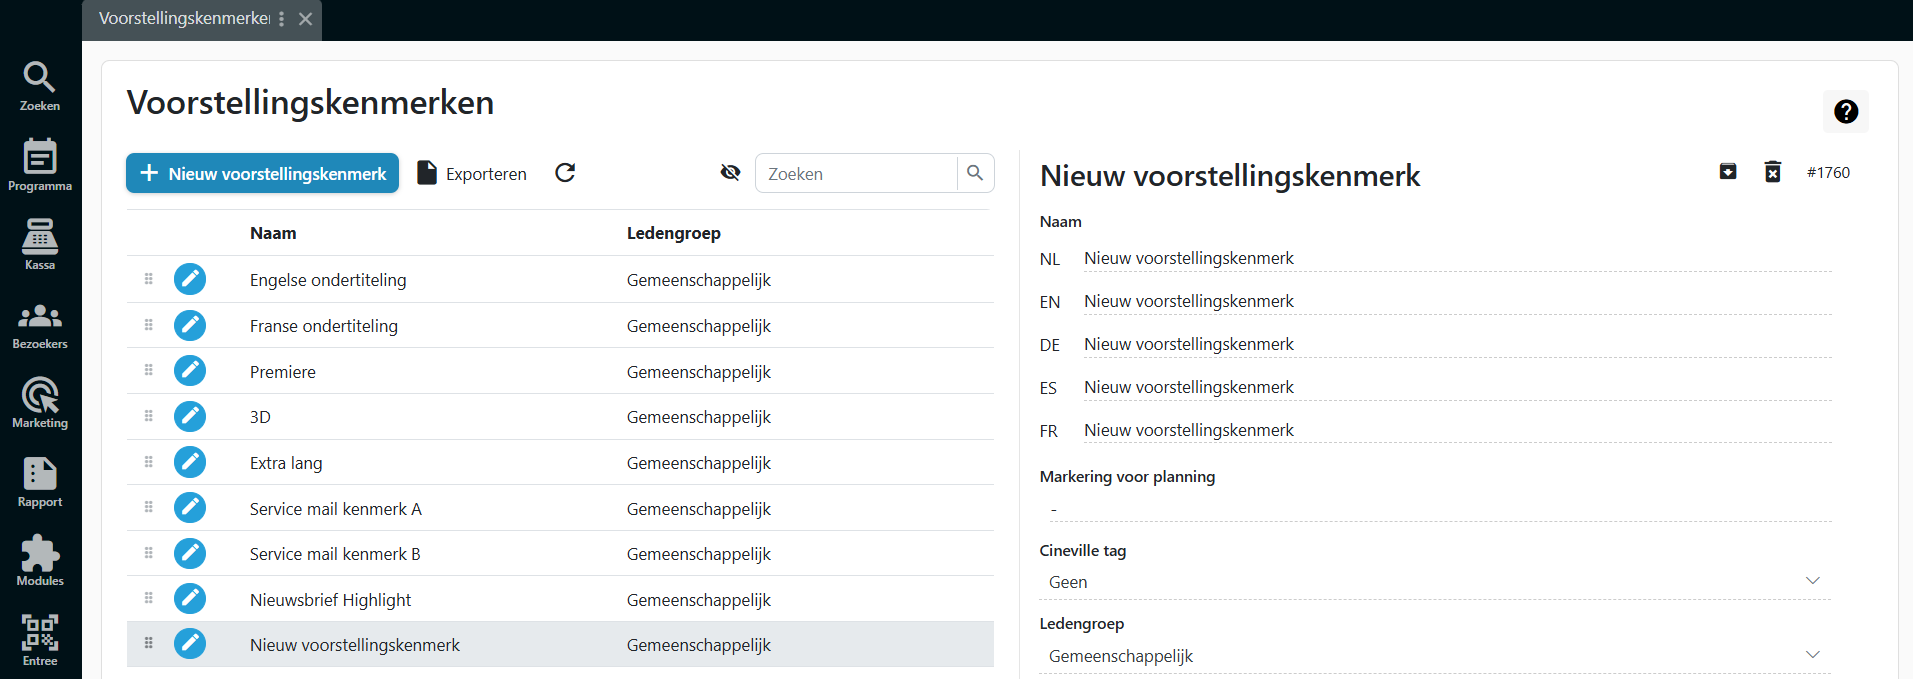
Task: Close the Voorstellingskenmerken tab
Action: 306,19
